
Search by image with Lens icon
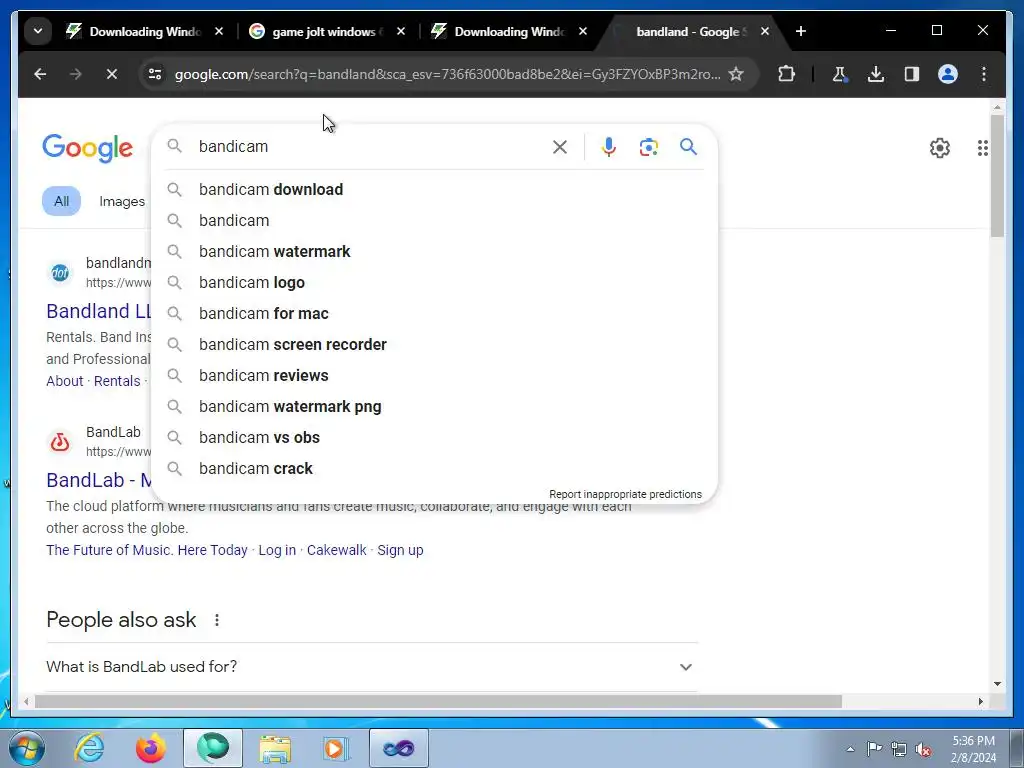coord(648,147)
